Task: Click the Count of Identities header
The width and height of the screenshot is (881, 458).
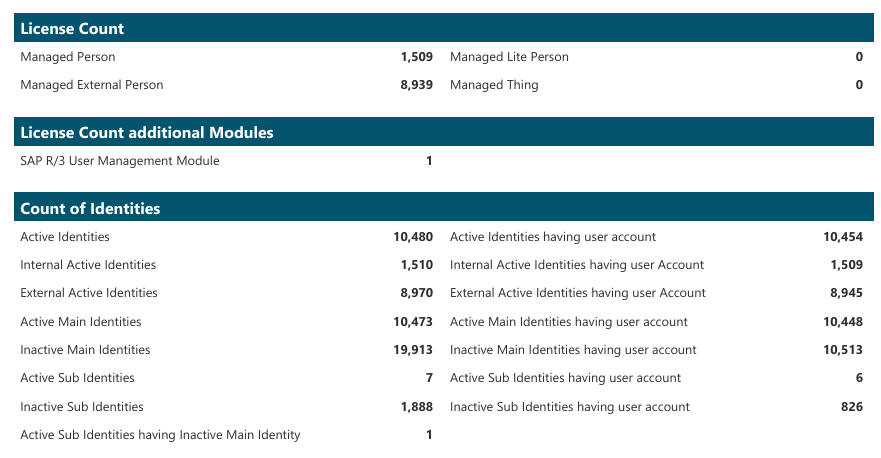Action: pyautogui.click(x=444, y=208)
